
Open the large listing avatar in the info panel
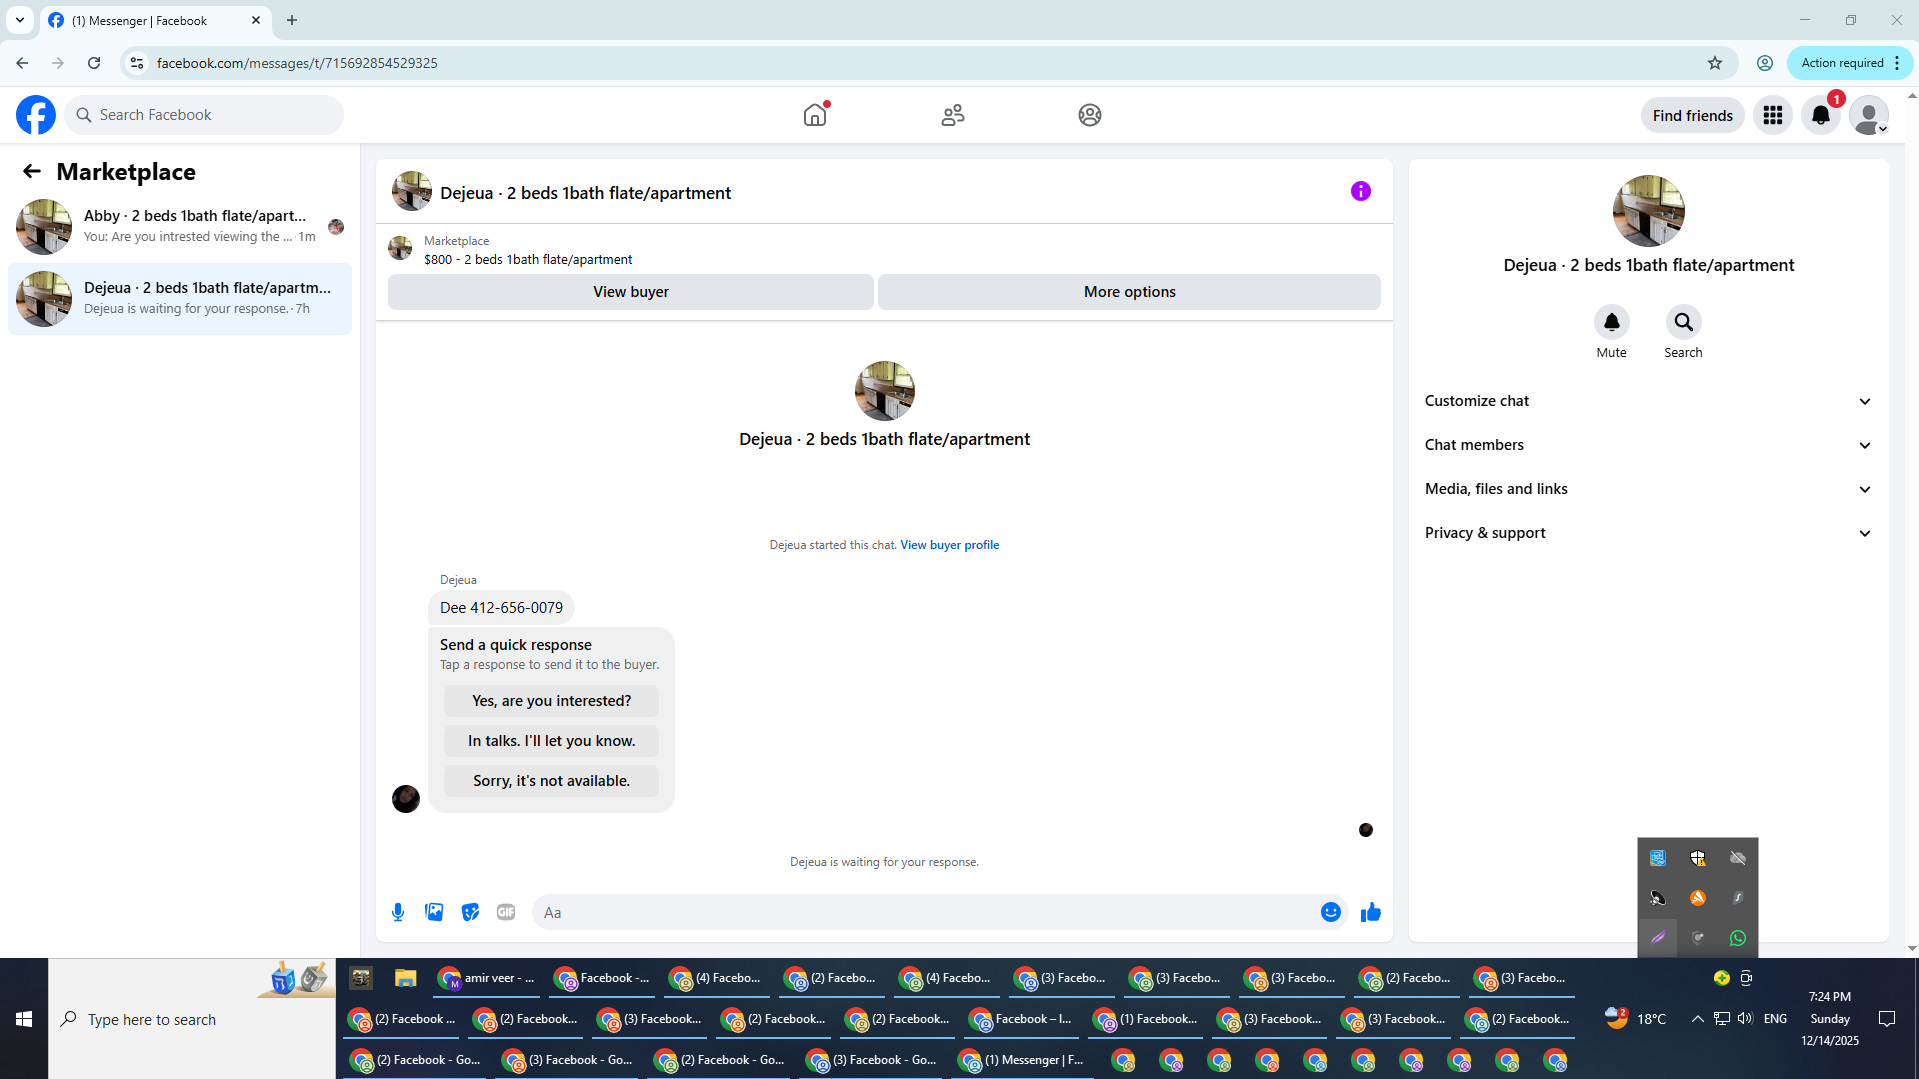pos(1648,211)
